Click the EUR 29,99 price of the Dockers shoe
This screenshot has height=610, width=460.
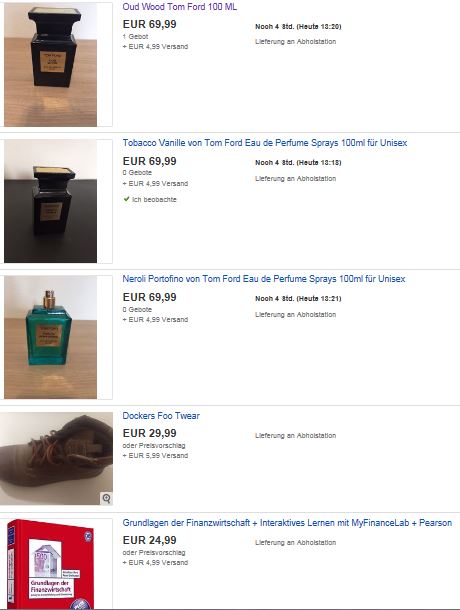pyautogui.click(x=149, y=433)
